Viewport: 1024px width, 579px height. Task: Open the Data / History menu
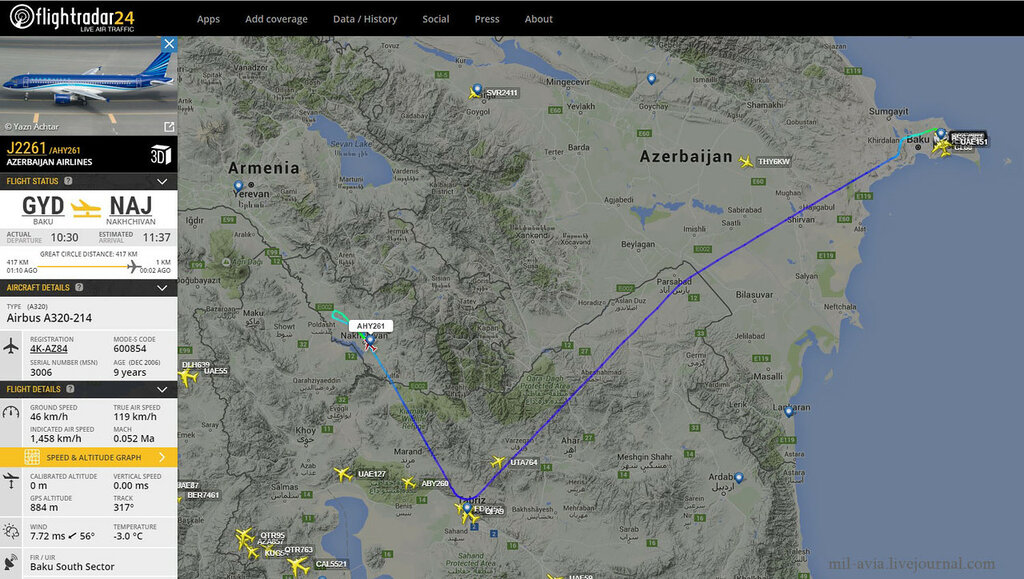(x=365, y=19)
